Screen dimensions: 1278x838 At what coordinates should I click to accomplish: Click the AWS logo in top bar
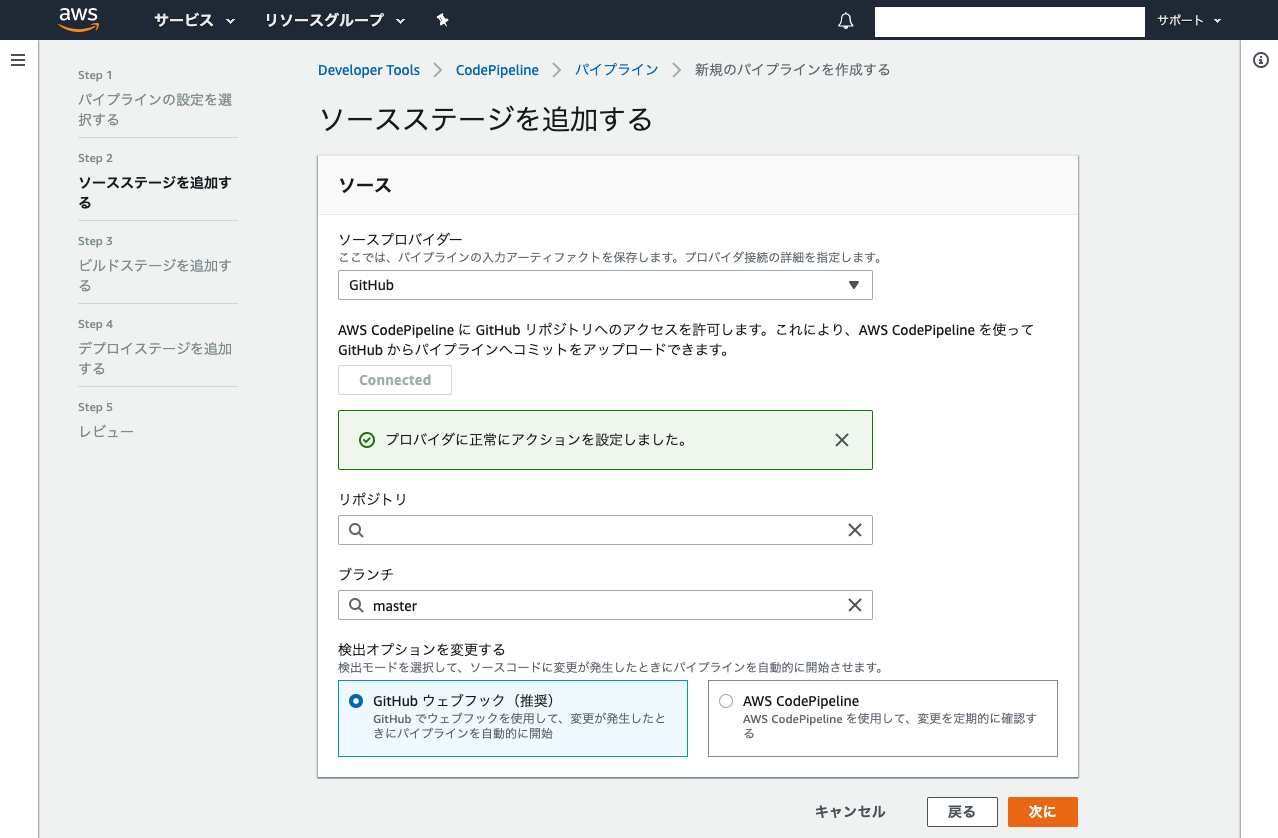tap(79, 20)
